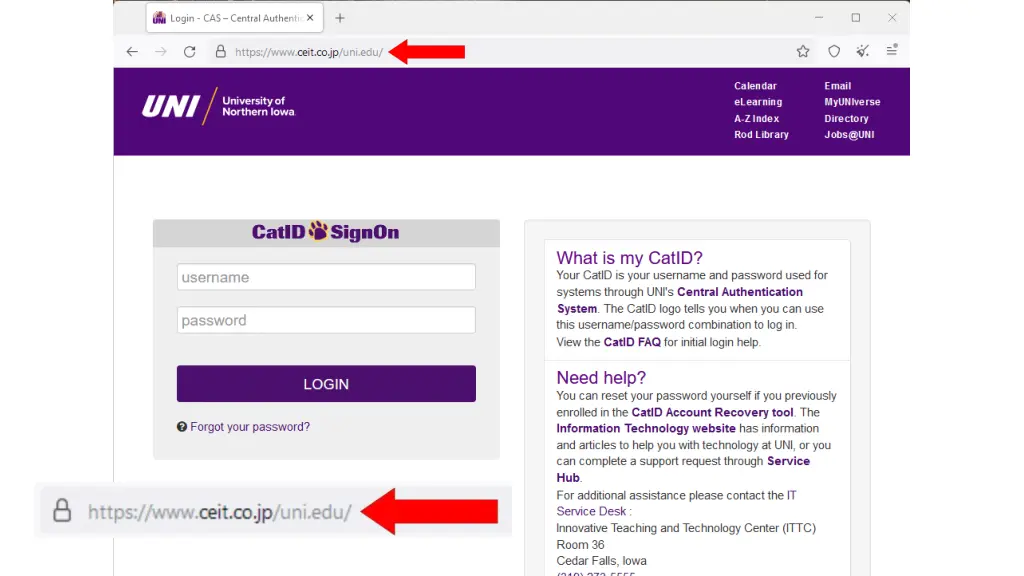The height and width of the screenshot is (576, 1024).
Task: Open a new tab with plus icon
Action: click(x=340, y=18)
